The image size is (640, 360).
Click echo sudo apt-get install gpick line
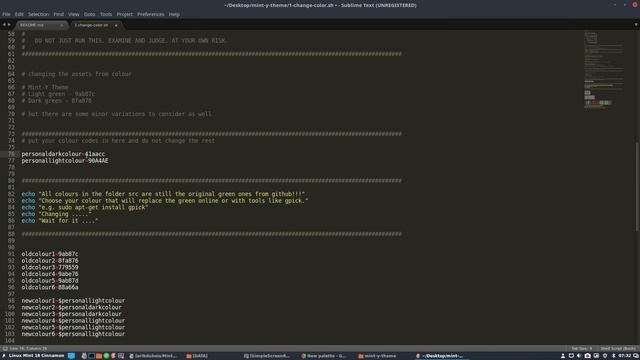tap(85, 207)
